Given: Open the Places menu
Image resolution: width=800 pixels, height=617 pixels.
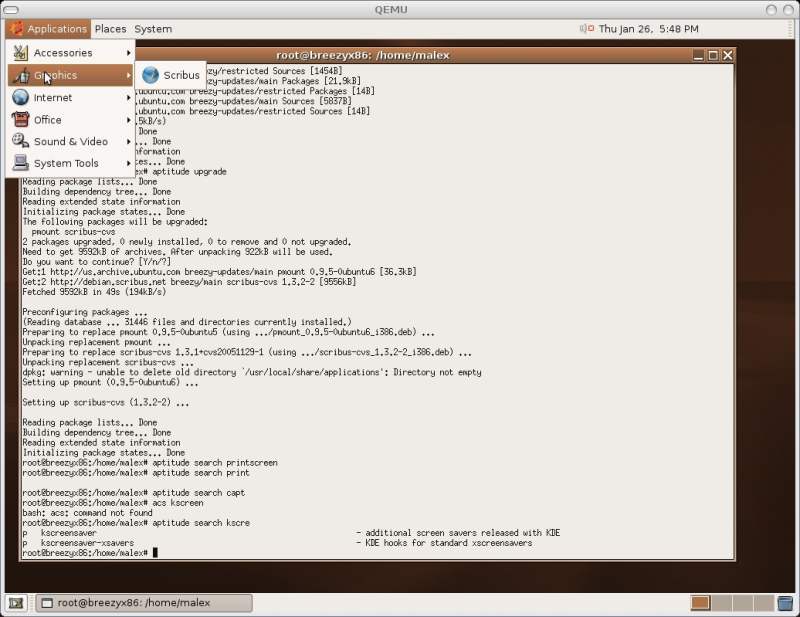Looking at the screenshot, I should tap(110, 29).
